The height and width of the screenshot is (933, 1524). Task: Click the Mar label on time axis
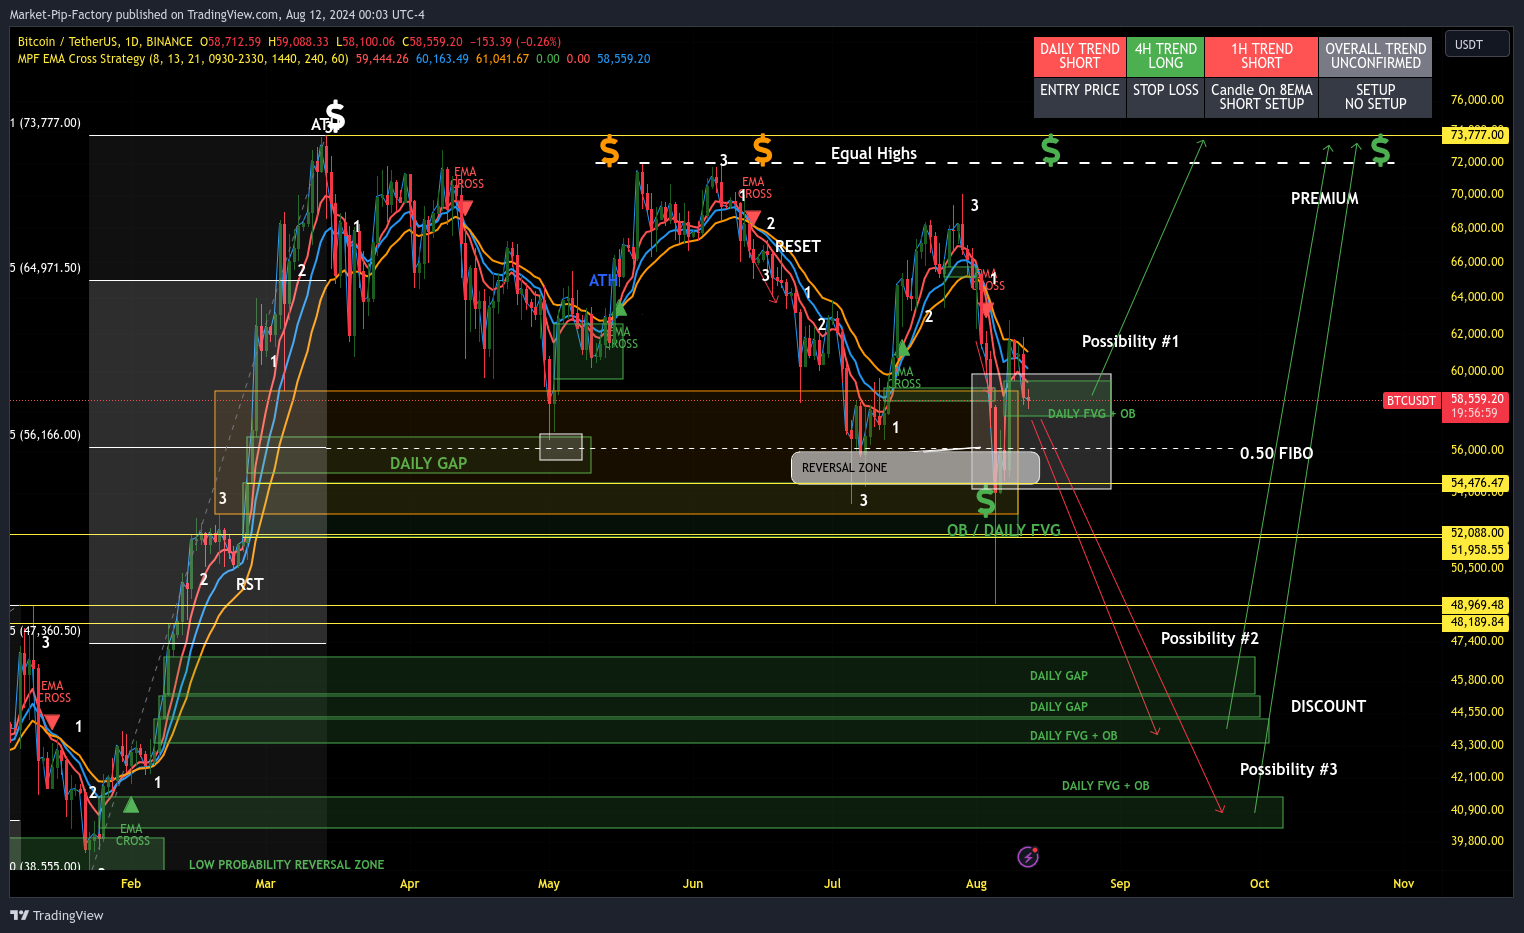click(265, 884)
